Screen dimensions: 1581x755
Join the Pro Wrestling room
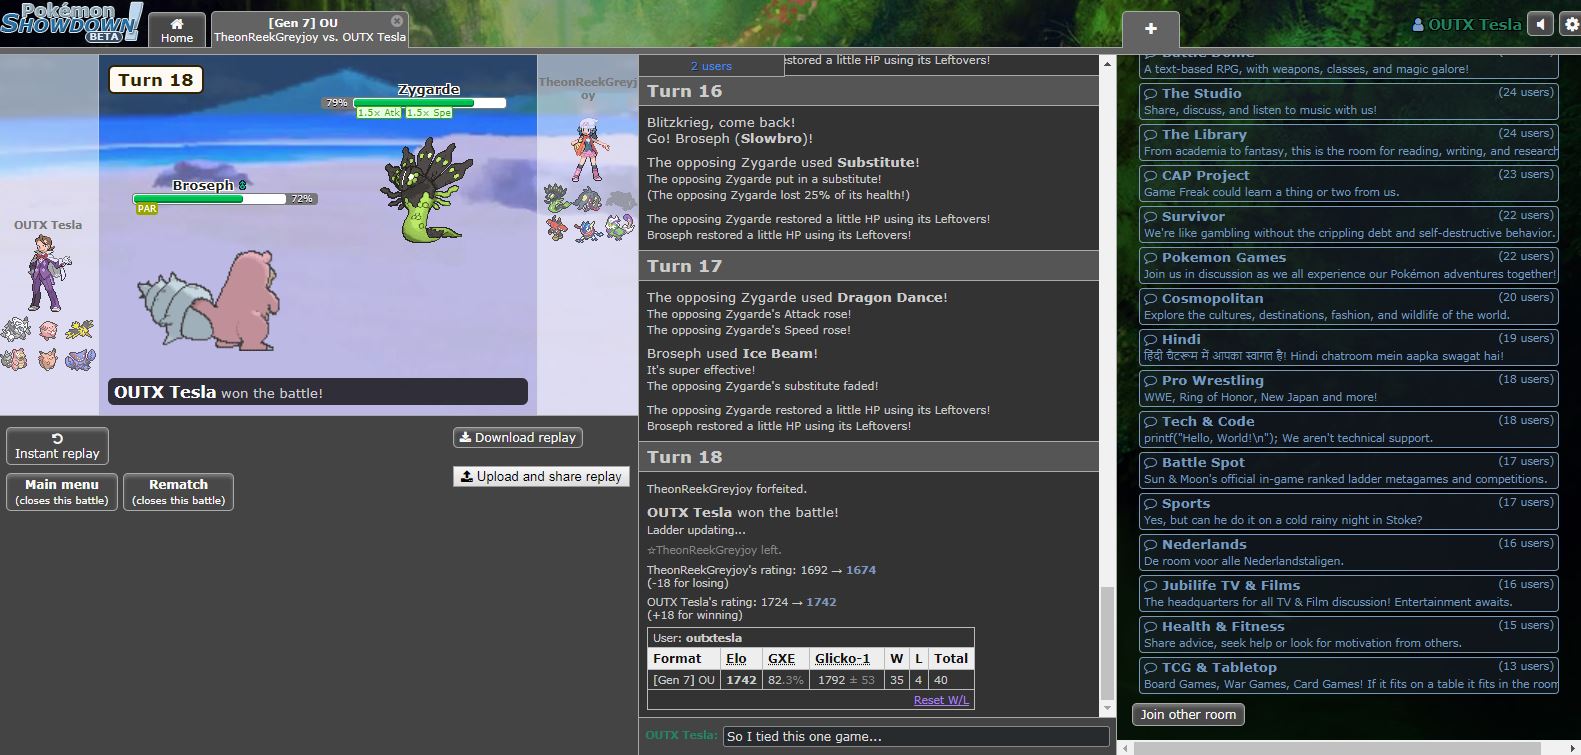pyautogui.click(x=1349, y=388)
